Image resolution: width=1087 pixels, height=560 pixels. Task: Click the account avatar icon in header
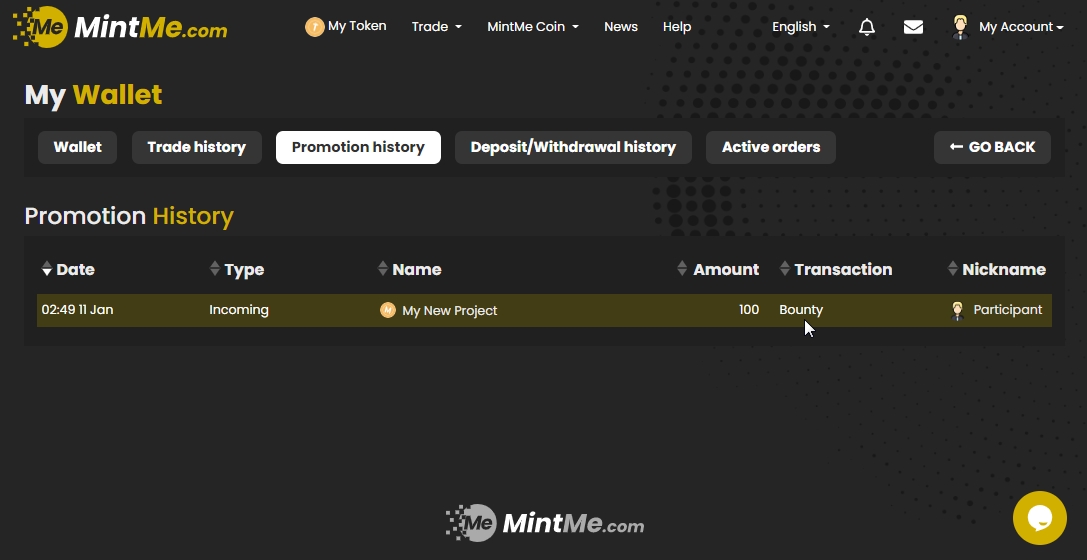tap(961, 27)
